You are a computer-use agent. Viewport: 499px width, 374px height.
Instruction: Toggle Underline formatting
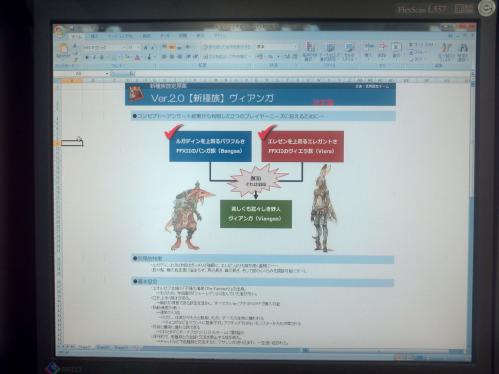102,57
